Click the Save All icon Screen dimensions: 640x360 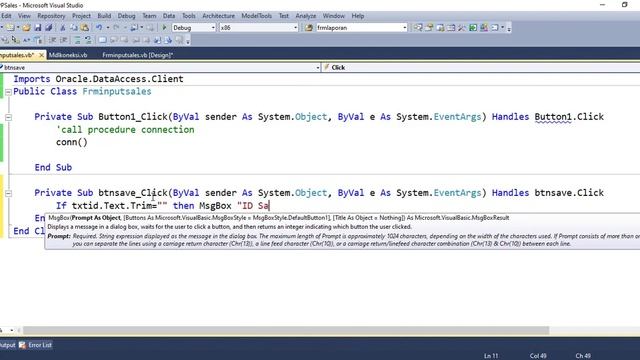point(49,28)
